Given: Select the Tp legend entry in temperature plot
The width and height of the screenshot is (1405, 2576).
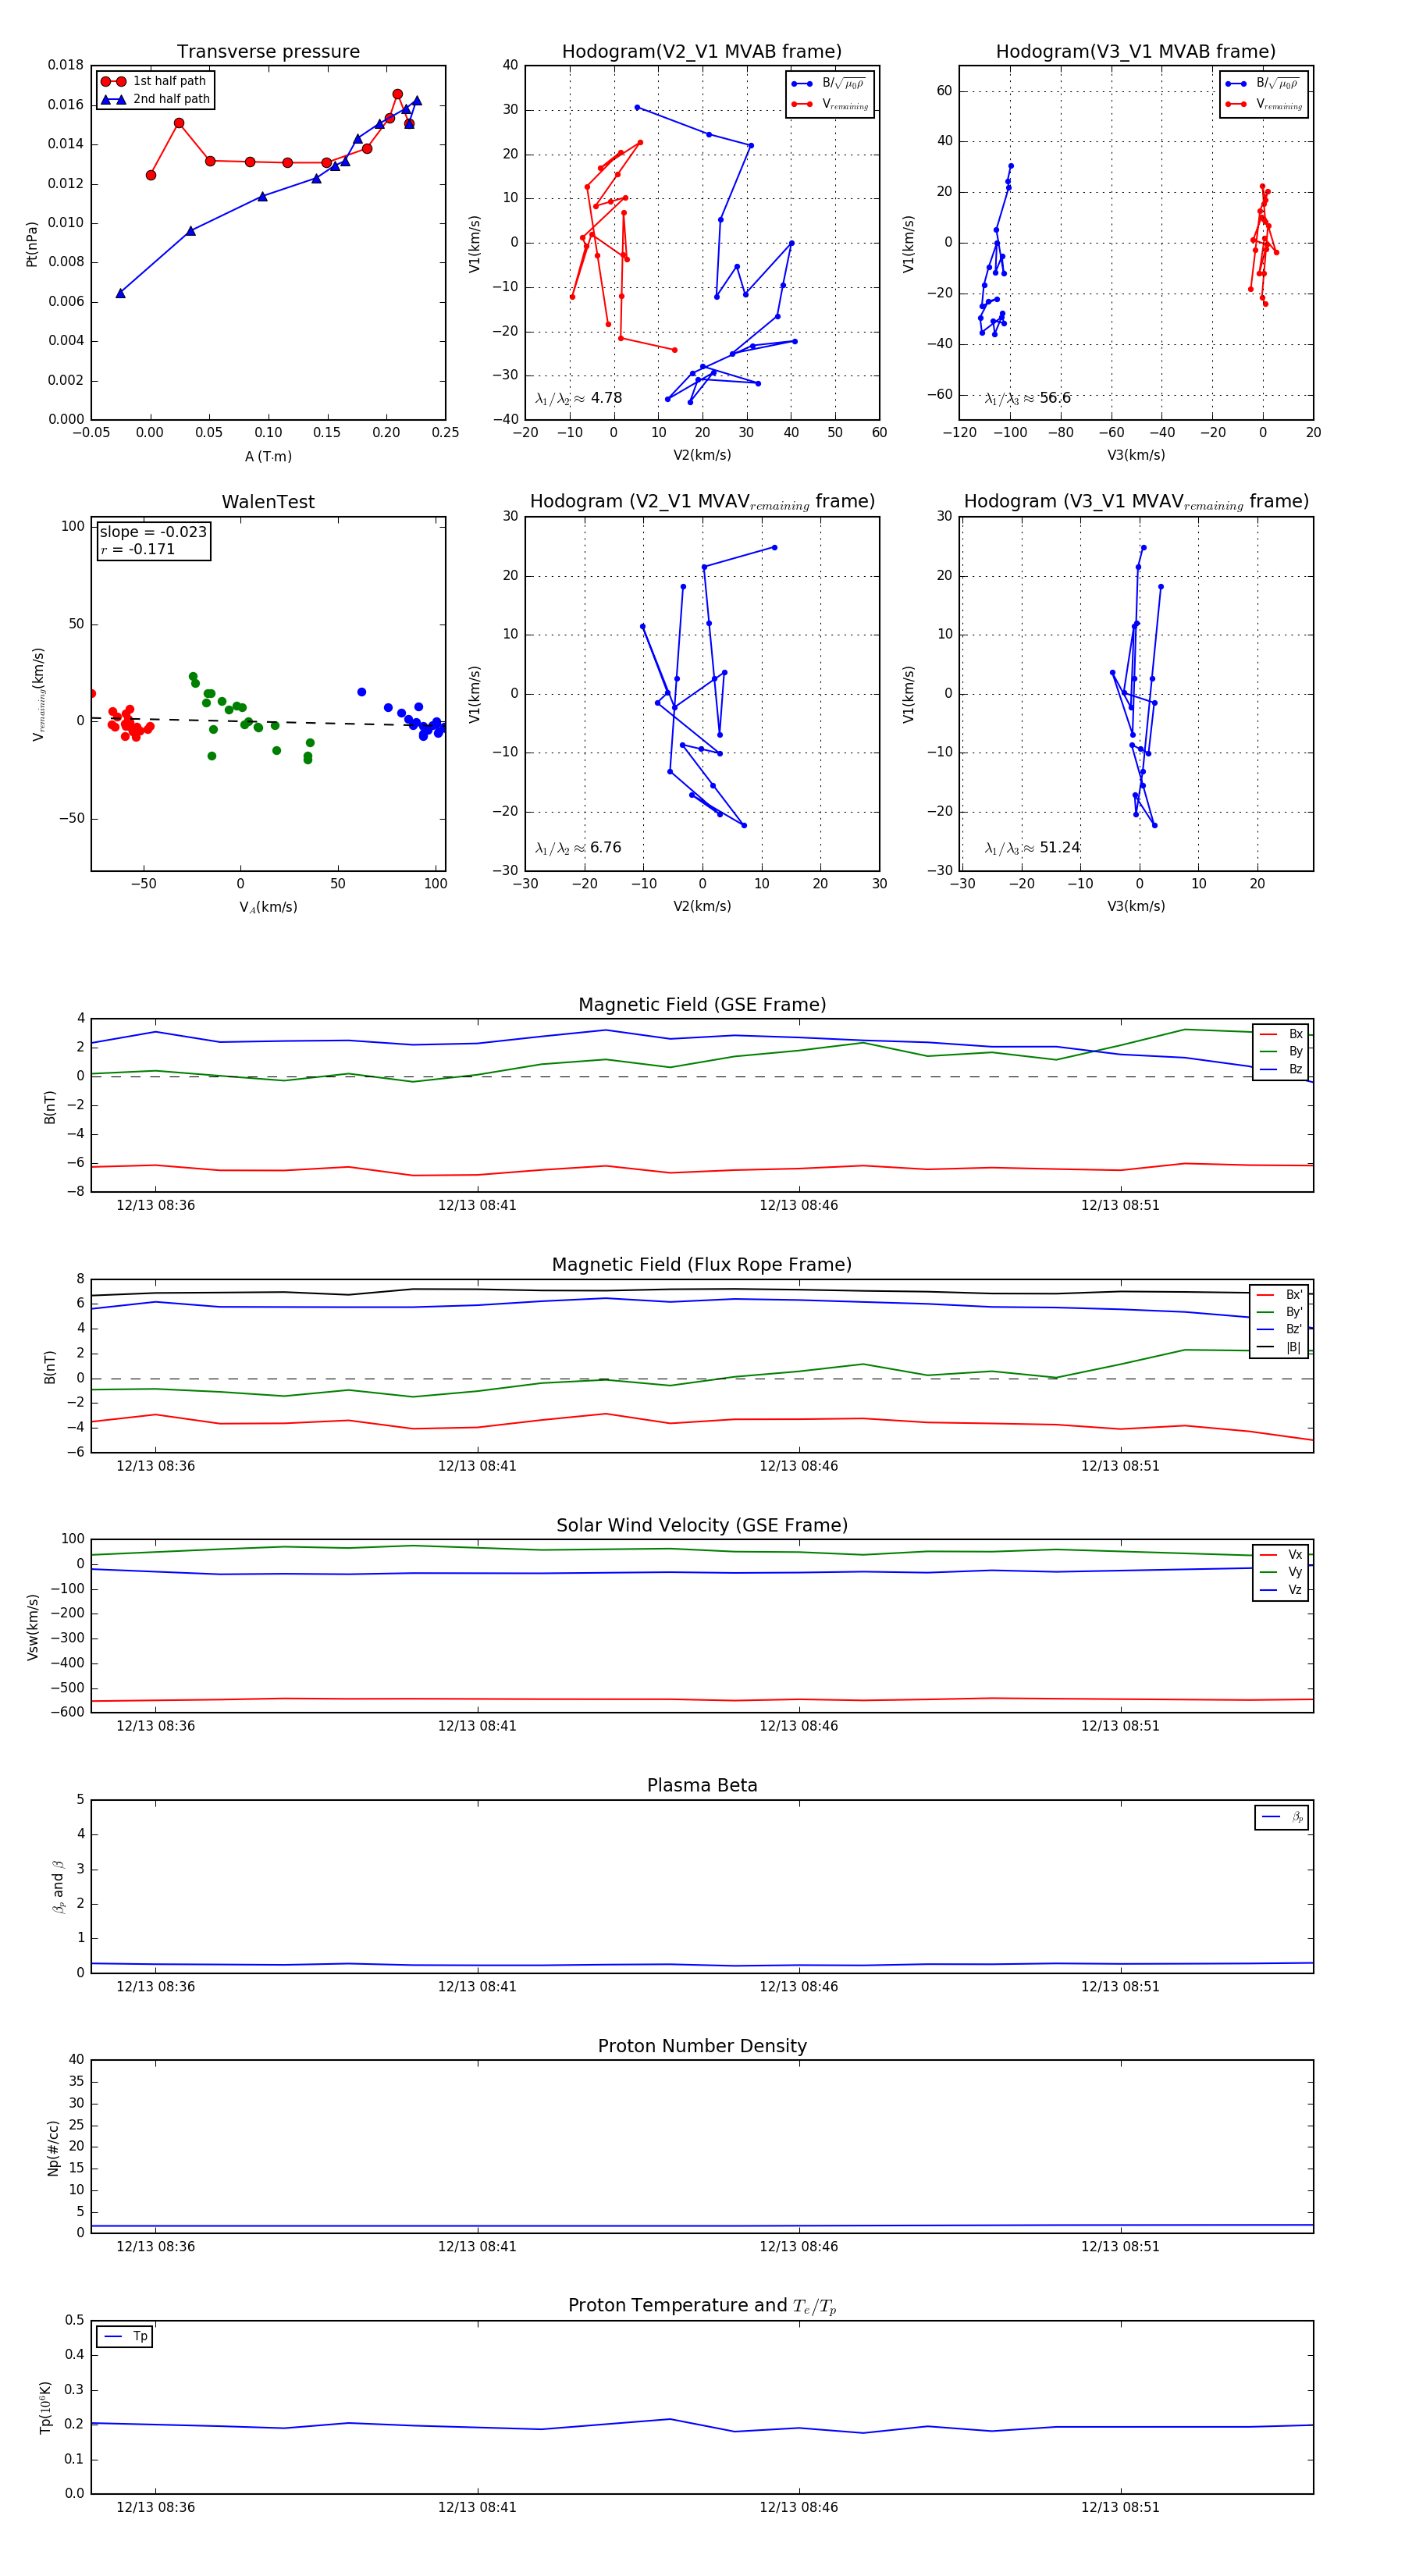Looking at the screenshot, I should (x=126, y=2337).
